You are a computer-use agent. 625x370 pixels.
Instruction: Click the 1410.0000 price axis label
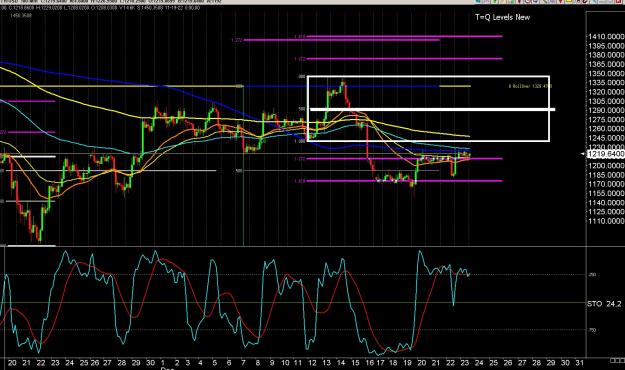(x=606, y=37)
